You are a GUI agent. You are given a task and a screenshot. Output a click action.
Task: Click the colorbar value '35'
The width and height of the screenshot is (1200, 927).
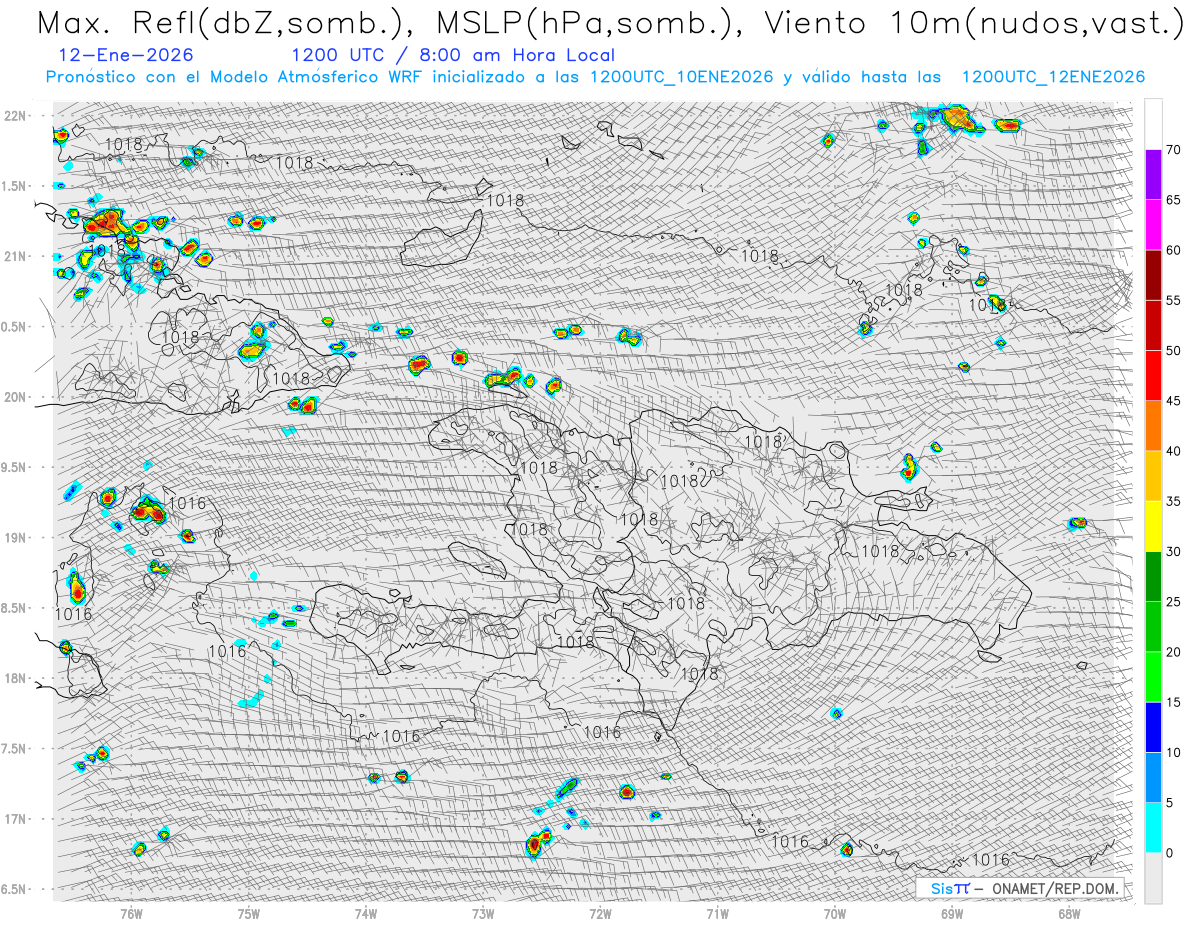(x=1173, y=501)
